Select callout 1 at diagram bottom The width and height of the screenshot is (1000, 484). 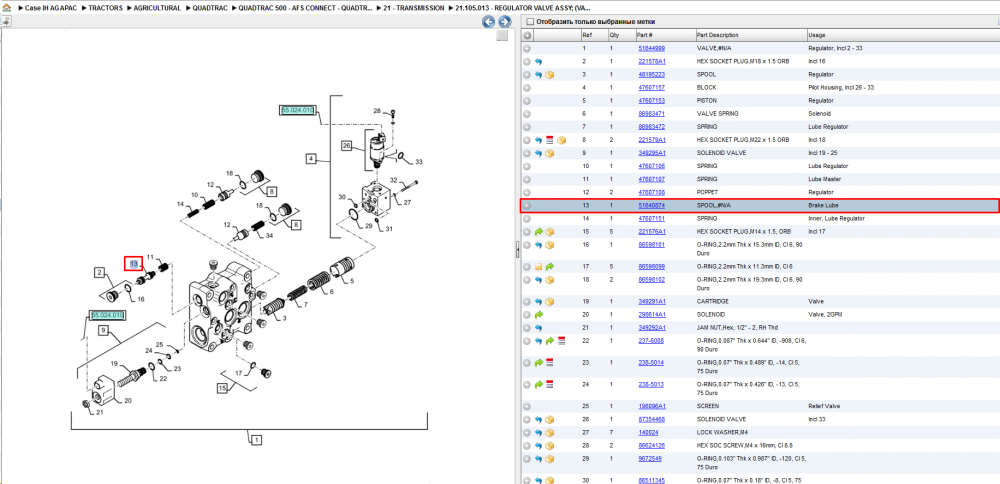(x=256, y=439)
